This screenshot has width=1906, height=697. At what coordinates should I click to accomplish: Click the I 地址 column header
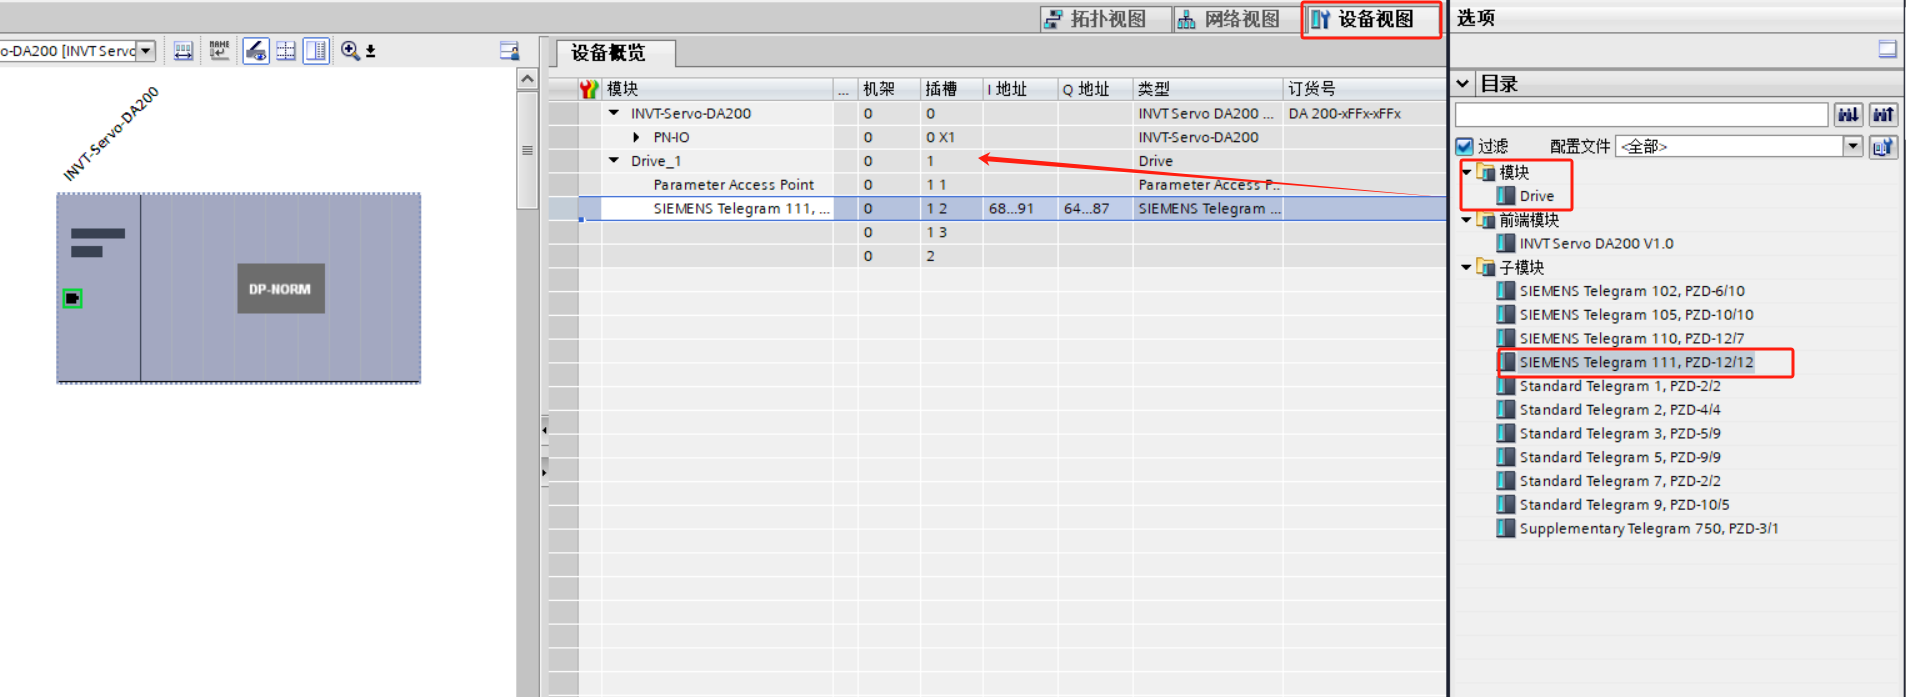click(1020, 89)
